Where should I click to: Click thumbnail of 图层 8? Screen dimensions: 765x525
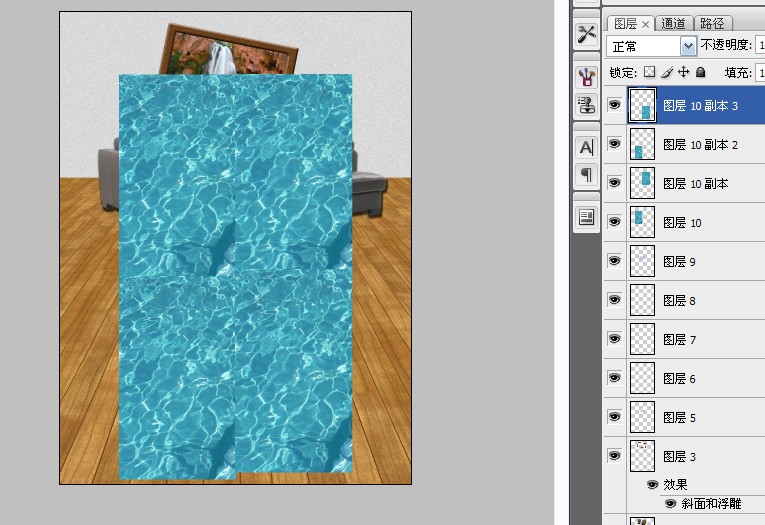coord(642,300)
